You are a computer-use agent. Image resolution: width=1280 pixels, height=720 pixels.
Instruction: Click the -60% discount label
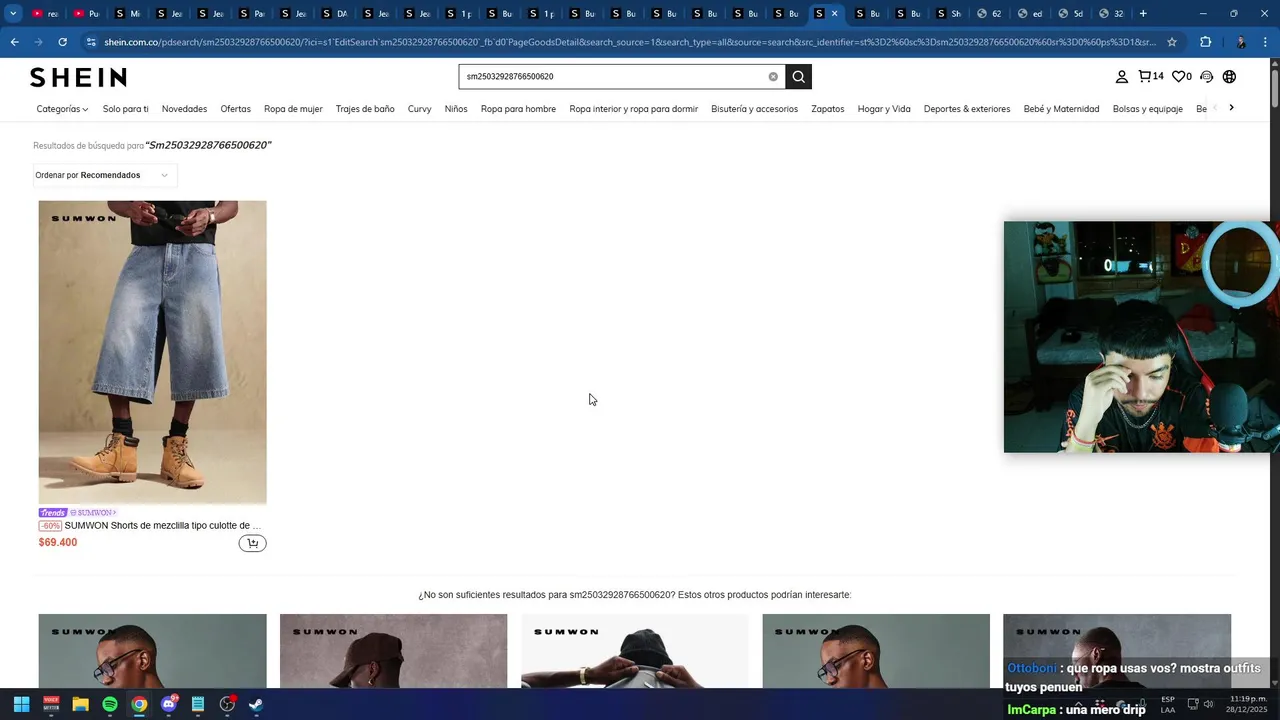pyautogui.click(x=50, y=526)
